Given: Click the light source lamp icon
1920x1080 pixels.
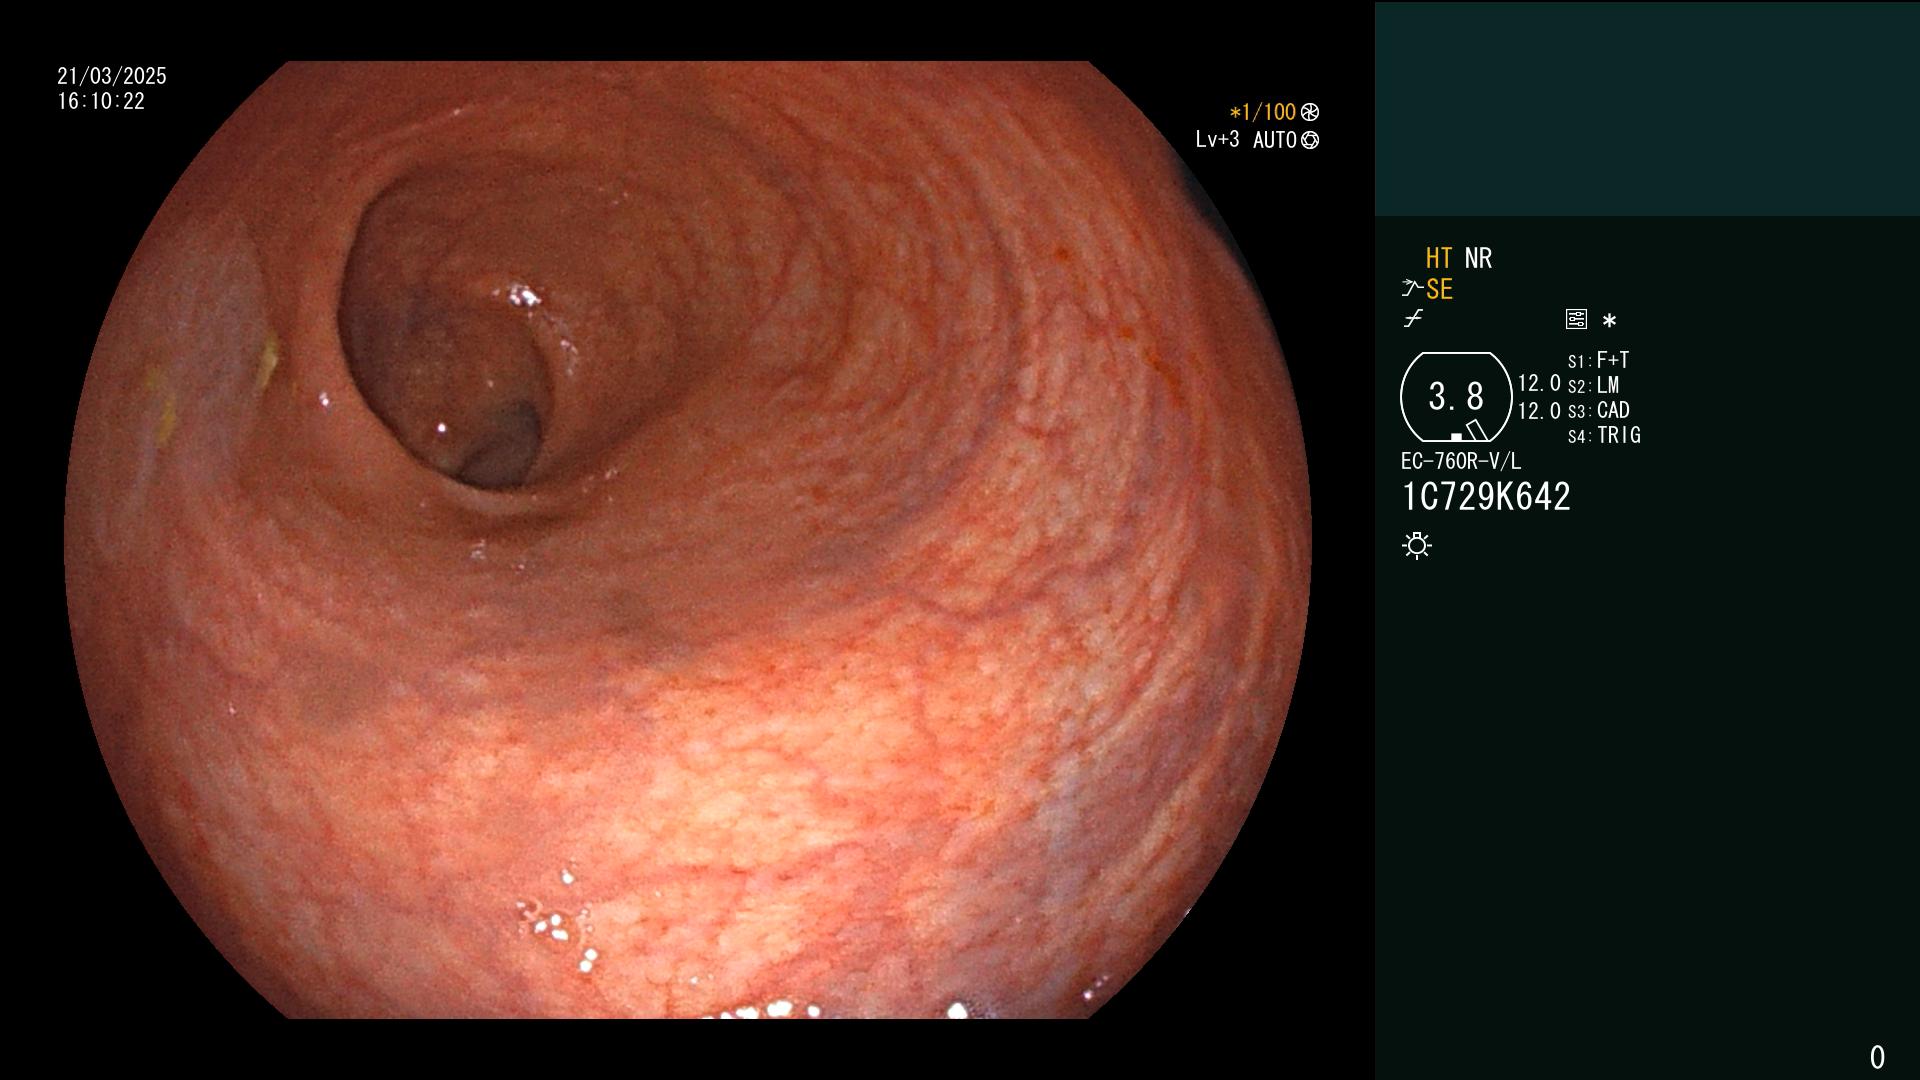Looking at the screenshot, I should 1417,545.
